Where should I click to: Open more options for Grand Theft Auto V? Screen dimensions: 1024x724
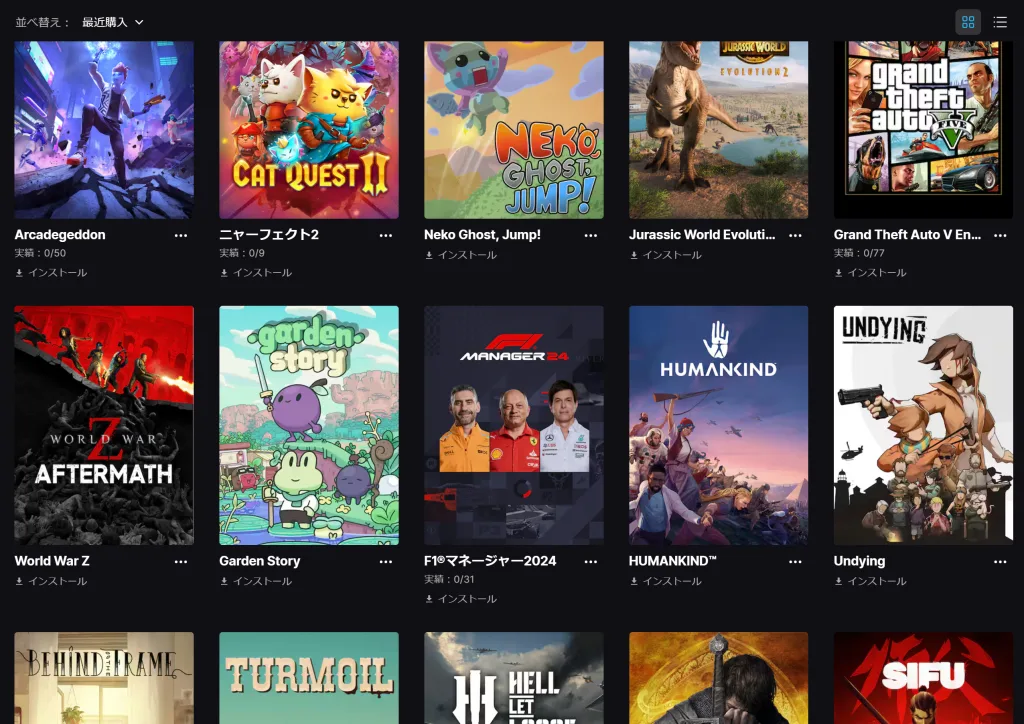pyautogui.click(x=1000, y=235)
